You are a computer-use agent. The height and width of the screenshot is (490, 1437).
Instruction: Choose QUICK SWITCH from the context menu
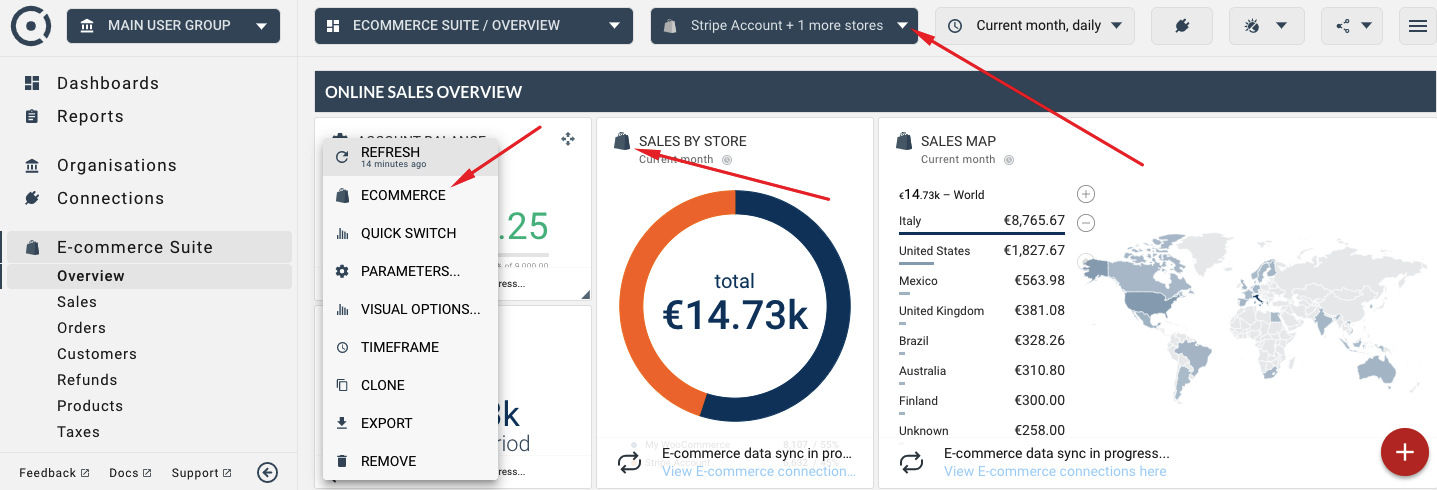410,233
